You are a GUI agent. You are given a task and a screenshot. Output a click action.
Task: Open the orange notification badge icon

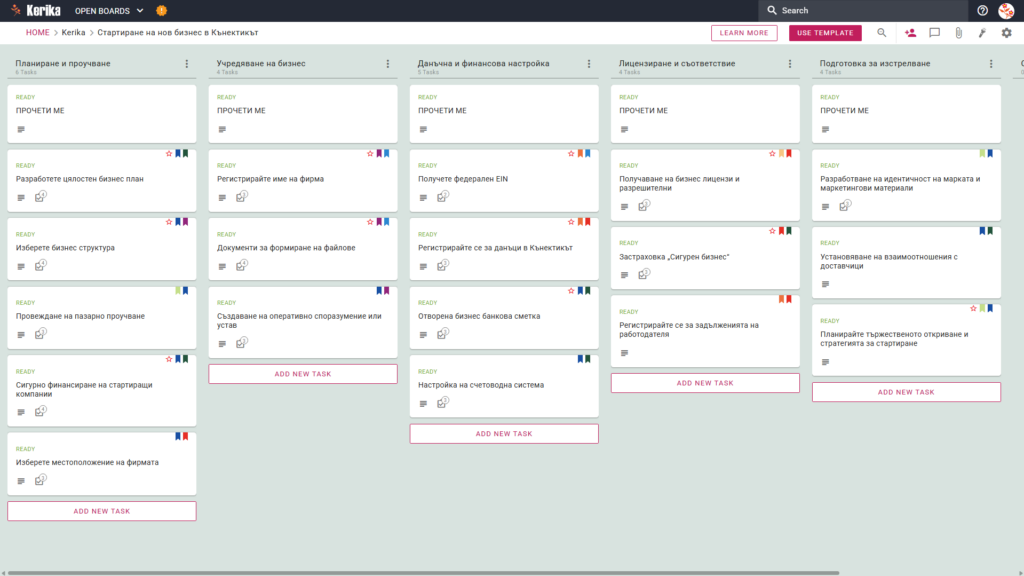pos(161,10)
